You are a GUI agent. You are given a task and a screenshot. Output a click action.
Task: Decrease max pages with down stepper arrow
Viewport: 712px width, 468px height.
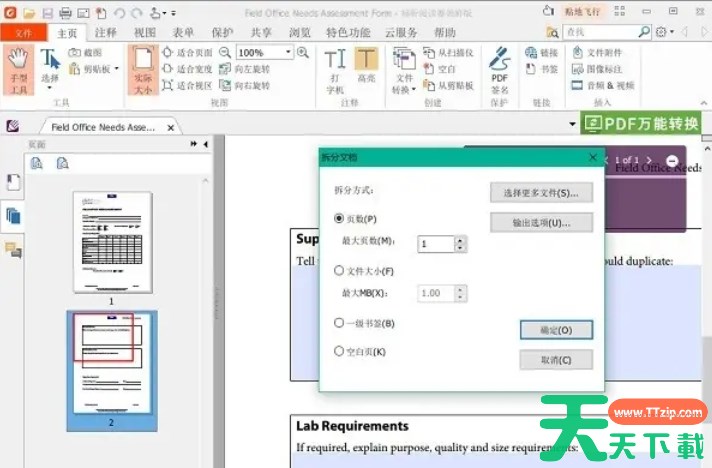(460, 248)
